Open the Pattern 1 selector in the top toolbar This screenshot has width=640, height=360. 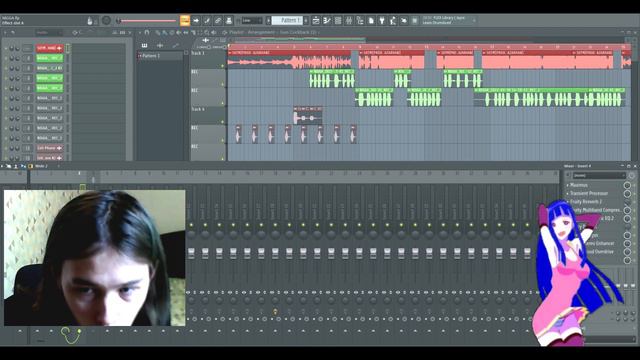tap(287, 20)
